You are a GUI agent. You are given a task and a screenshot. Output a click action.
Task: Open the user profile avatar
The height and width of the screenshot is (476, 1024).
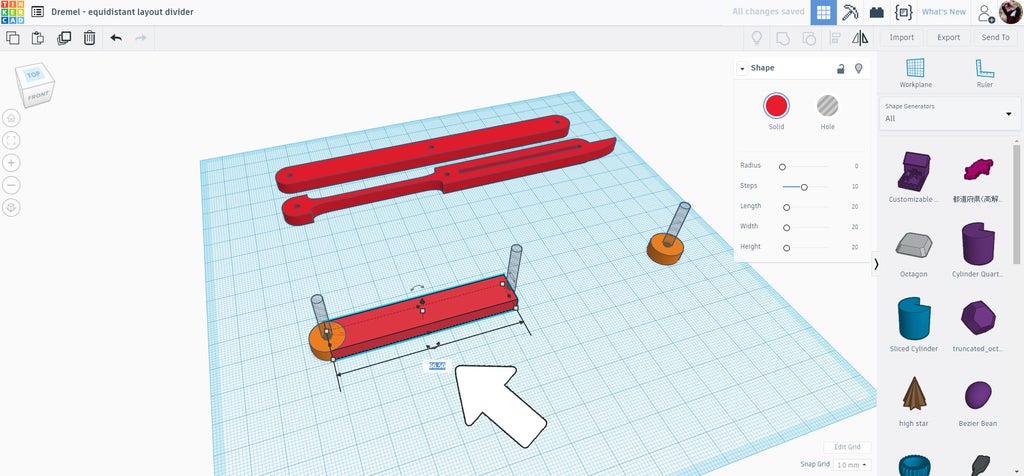pyautogui.click(x=1010, y=12)
